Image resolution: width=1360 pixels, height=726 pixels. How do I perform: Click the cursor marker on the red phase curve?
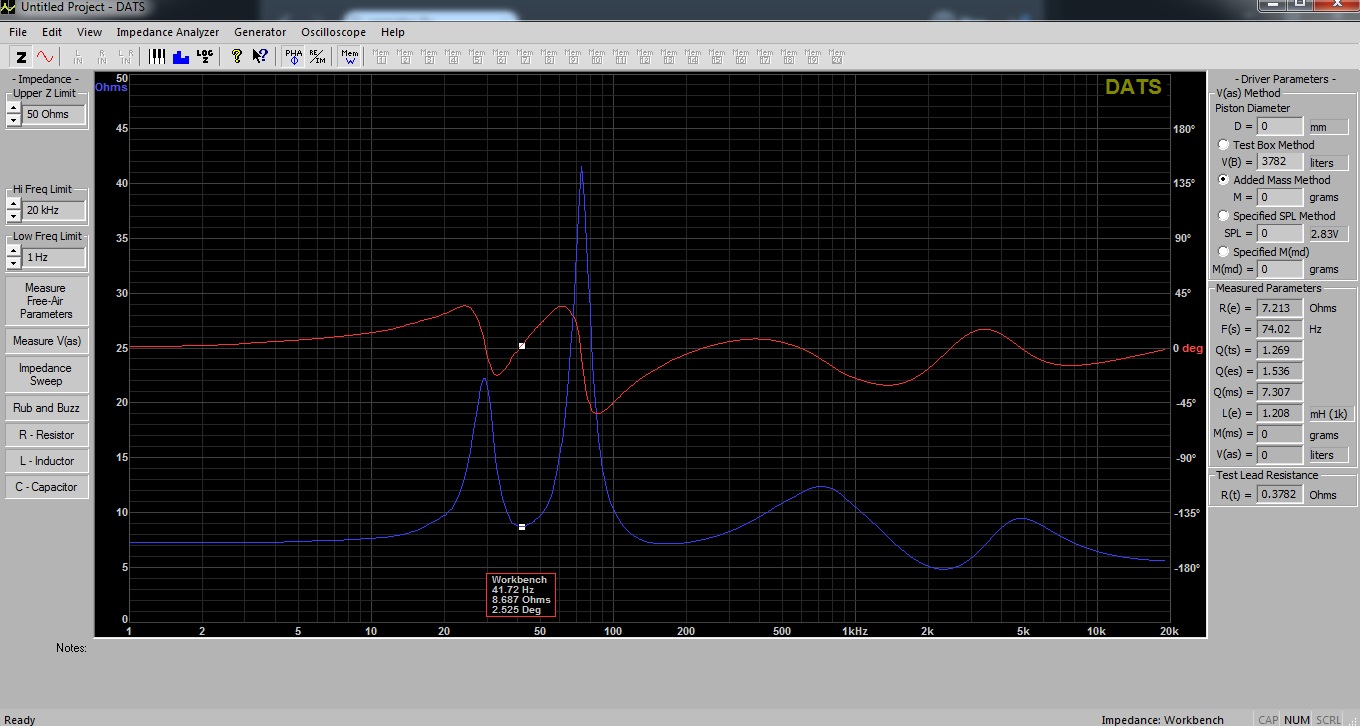[521, 346]
